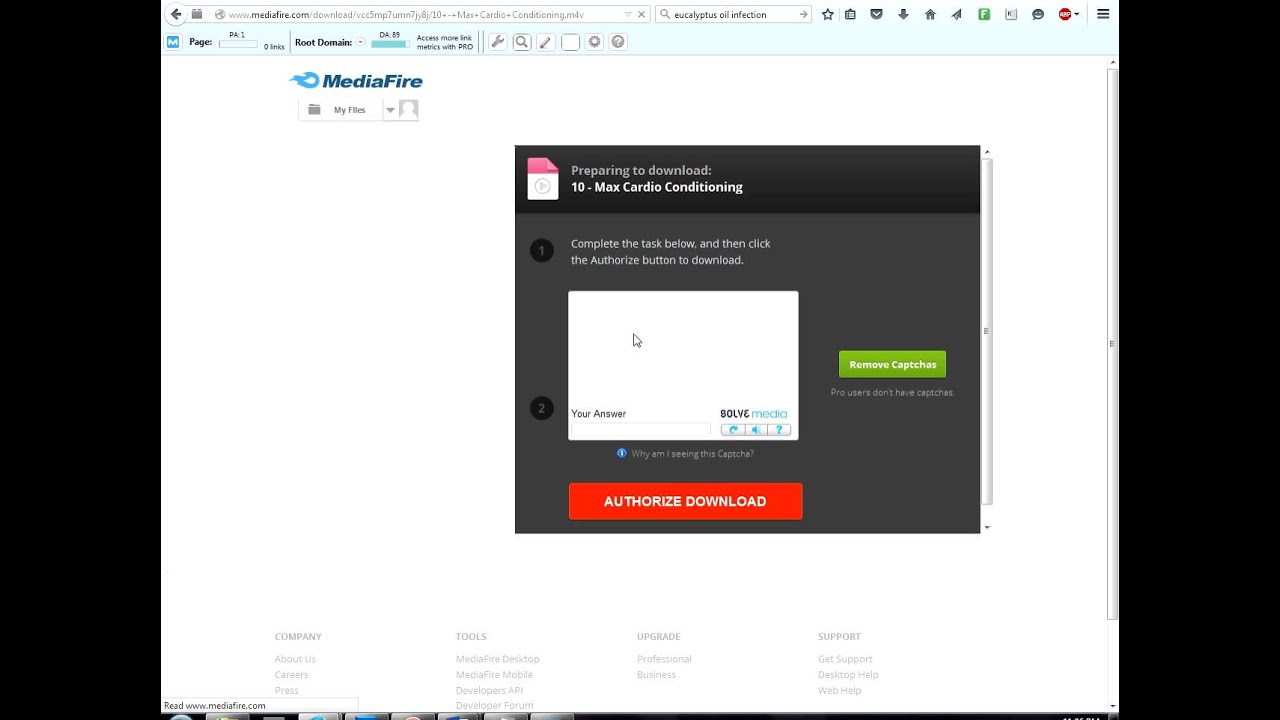This screenshot has height=720, width=1280.
Task: Go to the home page
Action: coord(930,15)
